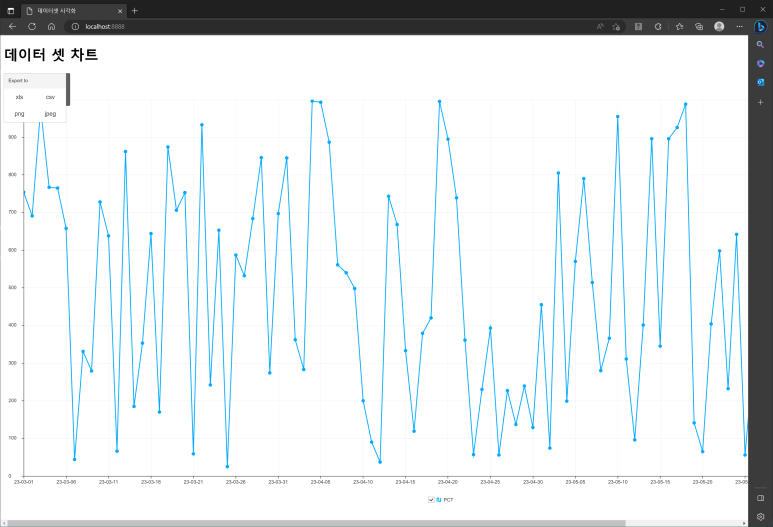Open a new browser tab

(135, 10)
